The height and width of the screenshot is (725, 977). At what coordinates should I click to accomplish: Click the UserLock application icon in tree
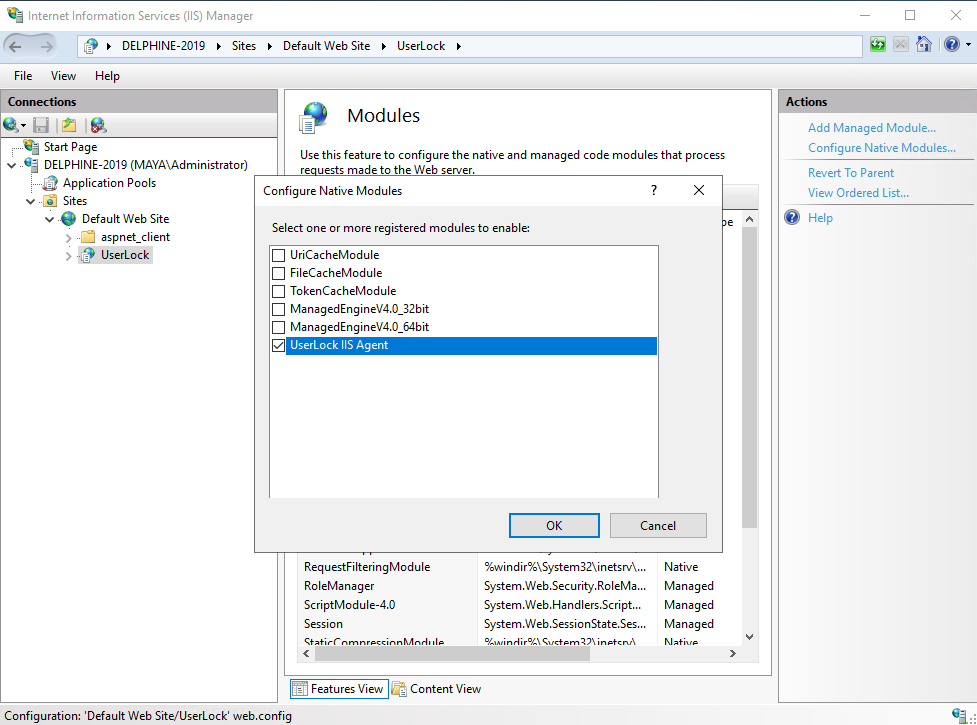coord(88,255)
